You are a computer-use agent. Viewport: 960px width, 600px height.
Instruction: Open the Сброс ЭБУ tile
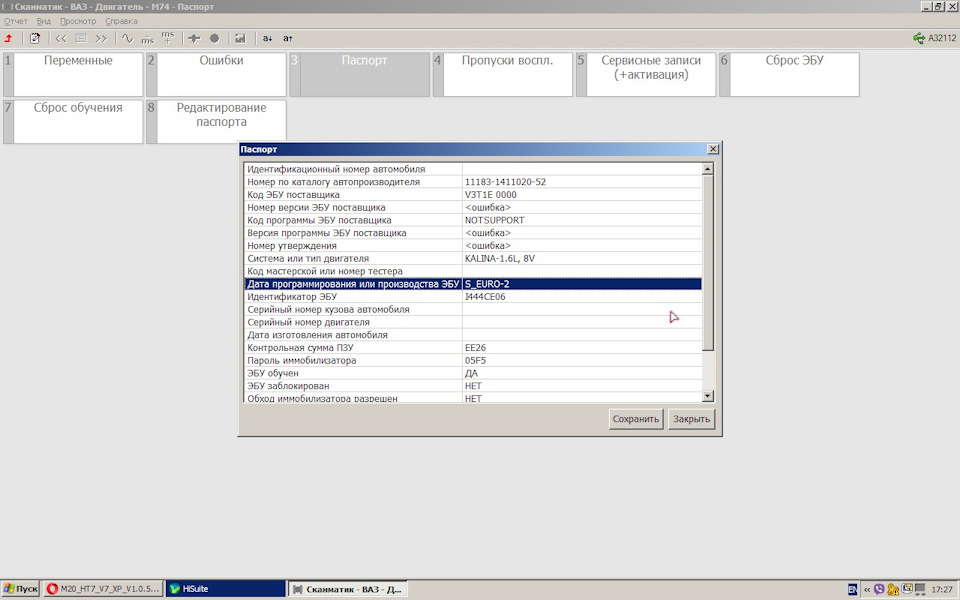tap(789, 74)
